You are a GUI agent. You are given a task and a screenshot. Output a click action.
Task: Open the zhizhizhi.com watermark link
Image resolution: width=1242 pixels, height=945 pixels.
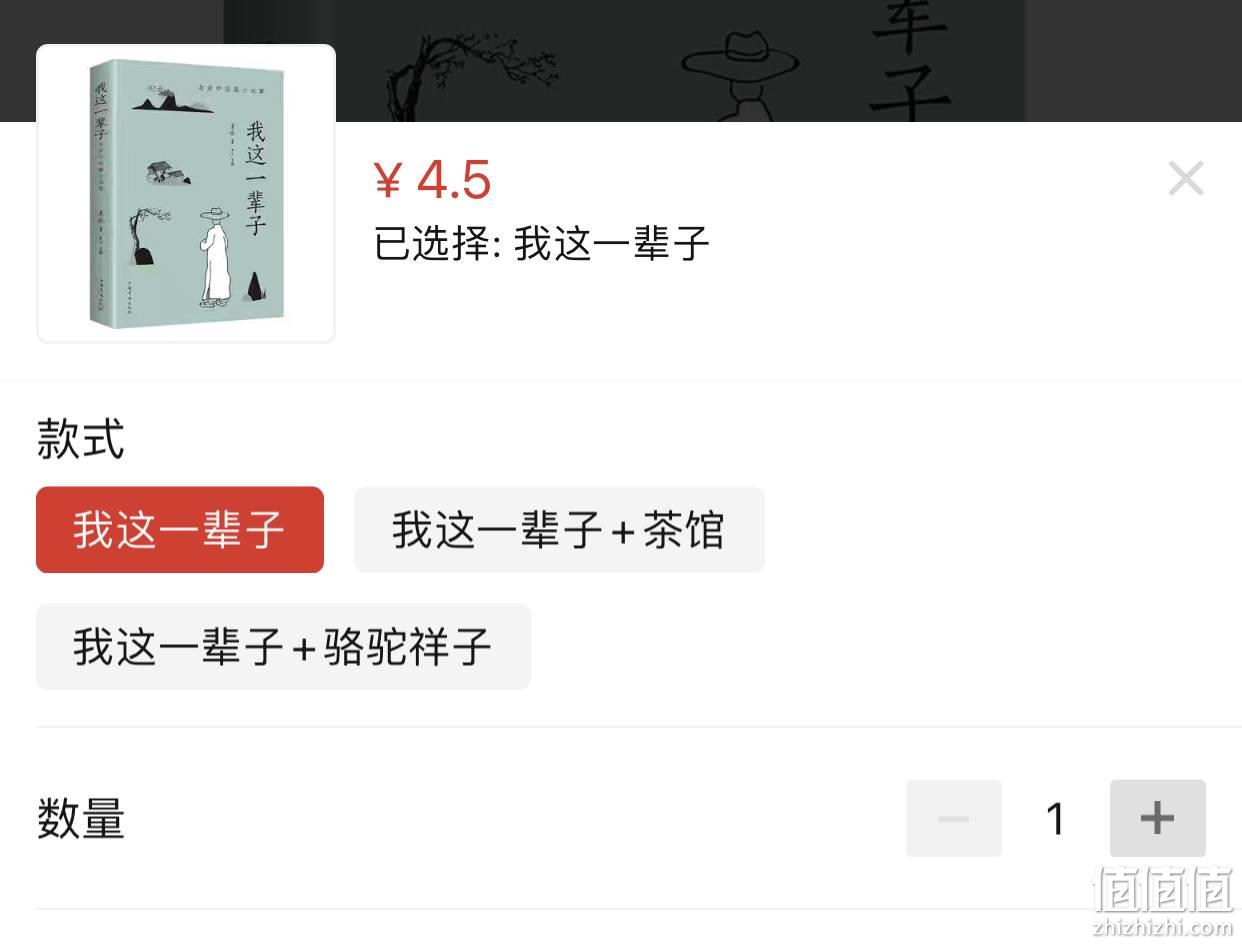[1162, 927]
